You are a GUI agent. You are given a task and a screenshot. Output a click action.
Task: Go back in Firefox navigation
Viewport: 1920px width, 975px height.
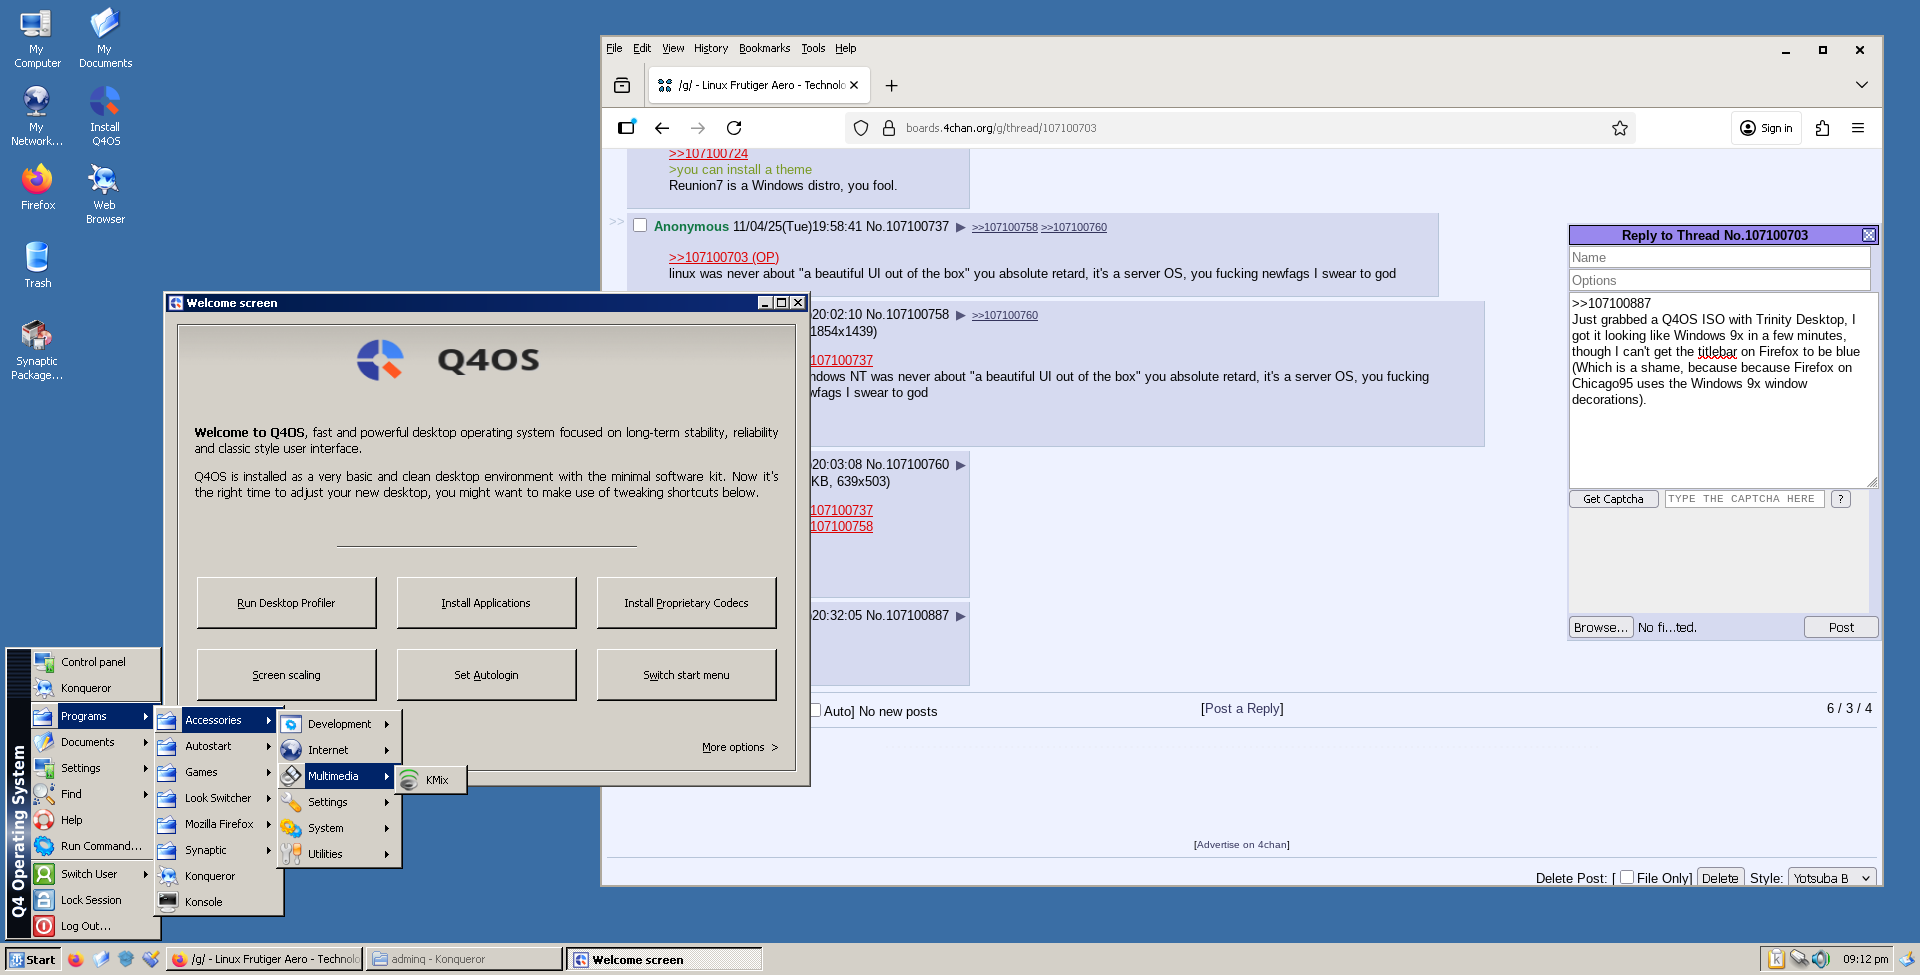[662, 128]
